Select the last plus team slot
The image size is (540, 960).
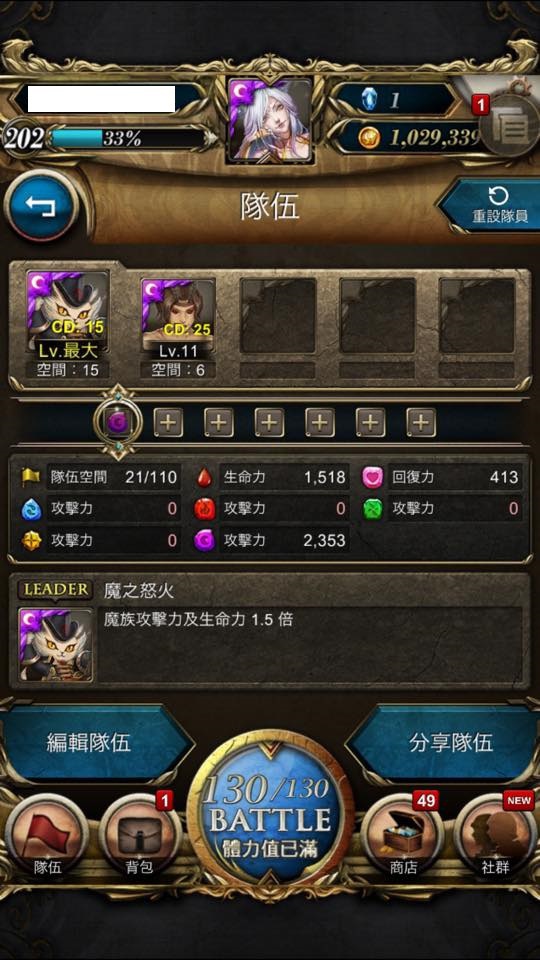click(x=421, y=422)
